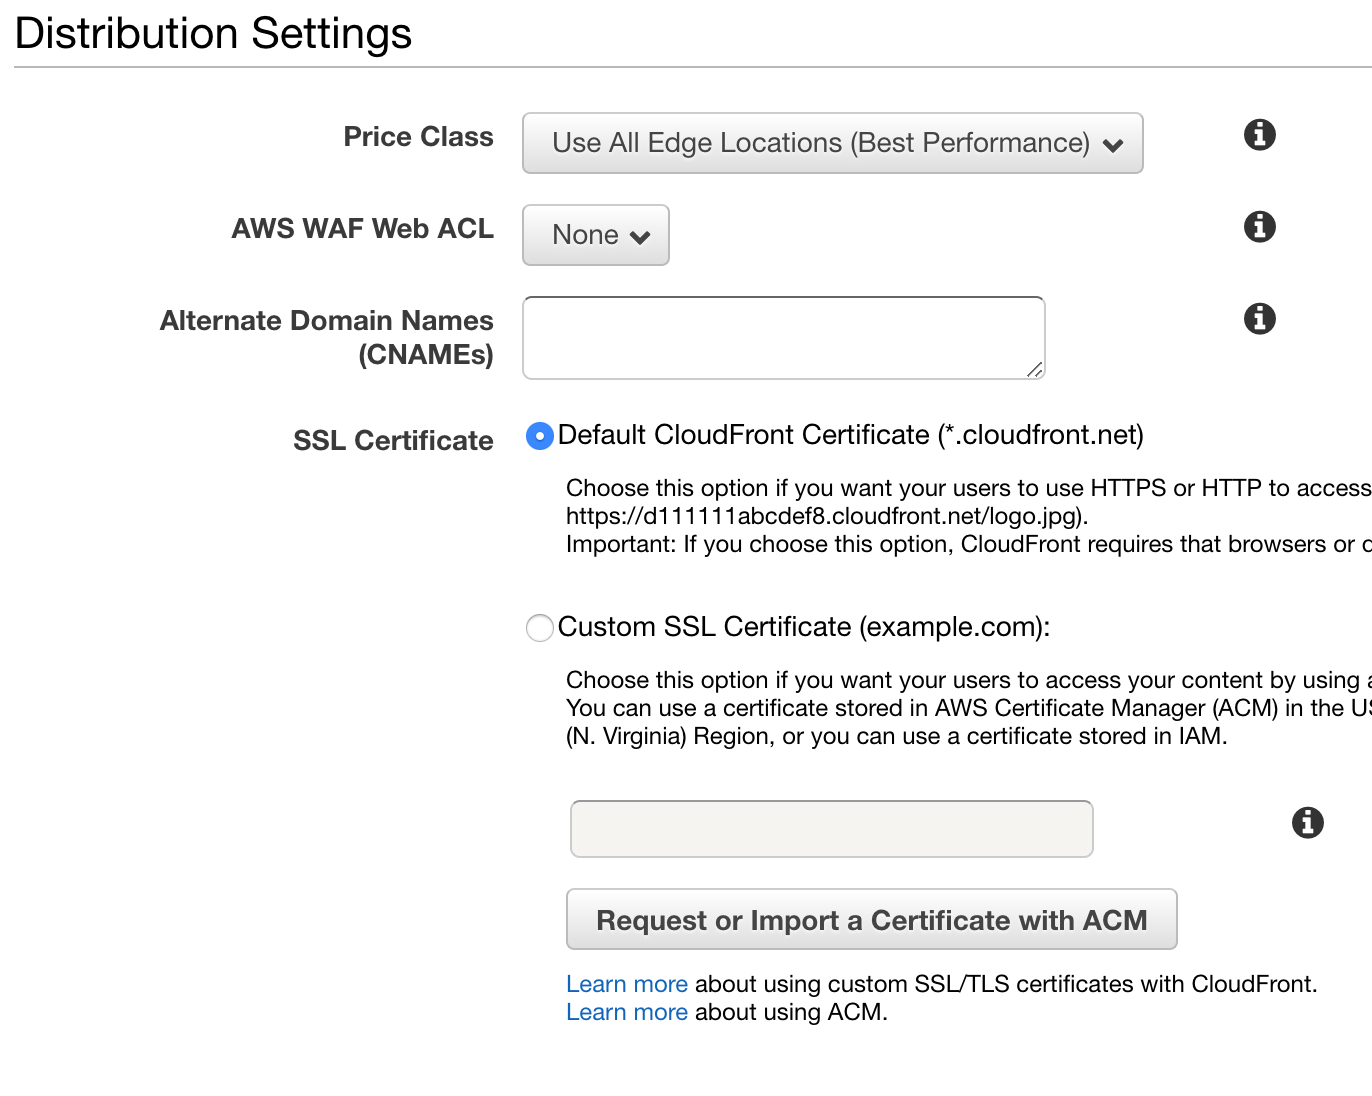Click Request or Import a Certificate with ACM
This screenshot has width=1372, height=1096.
coord(871,919)
